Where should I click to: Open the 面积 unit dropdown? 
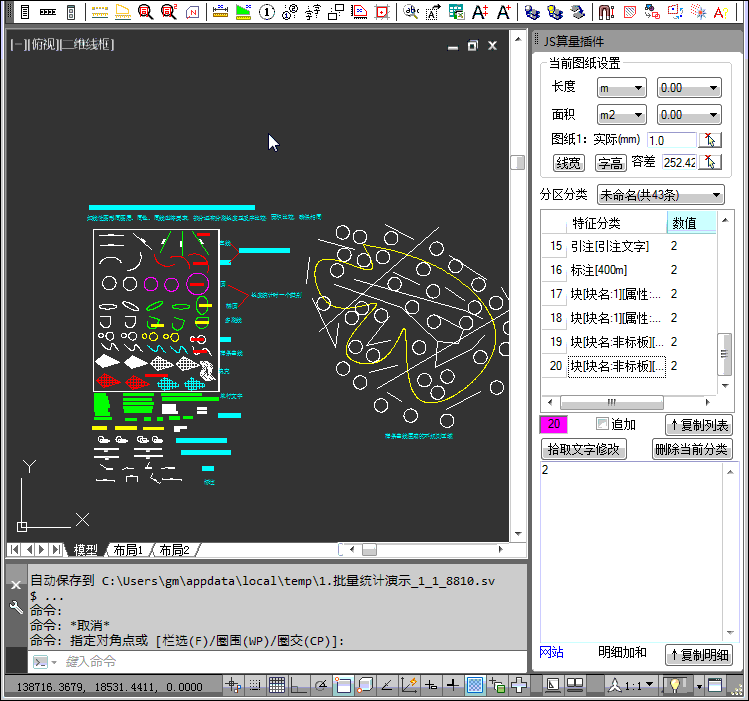(x=621, y=115)
